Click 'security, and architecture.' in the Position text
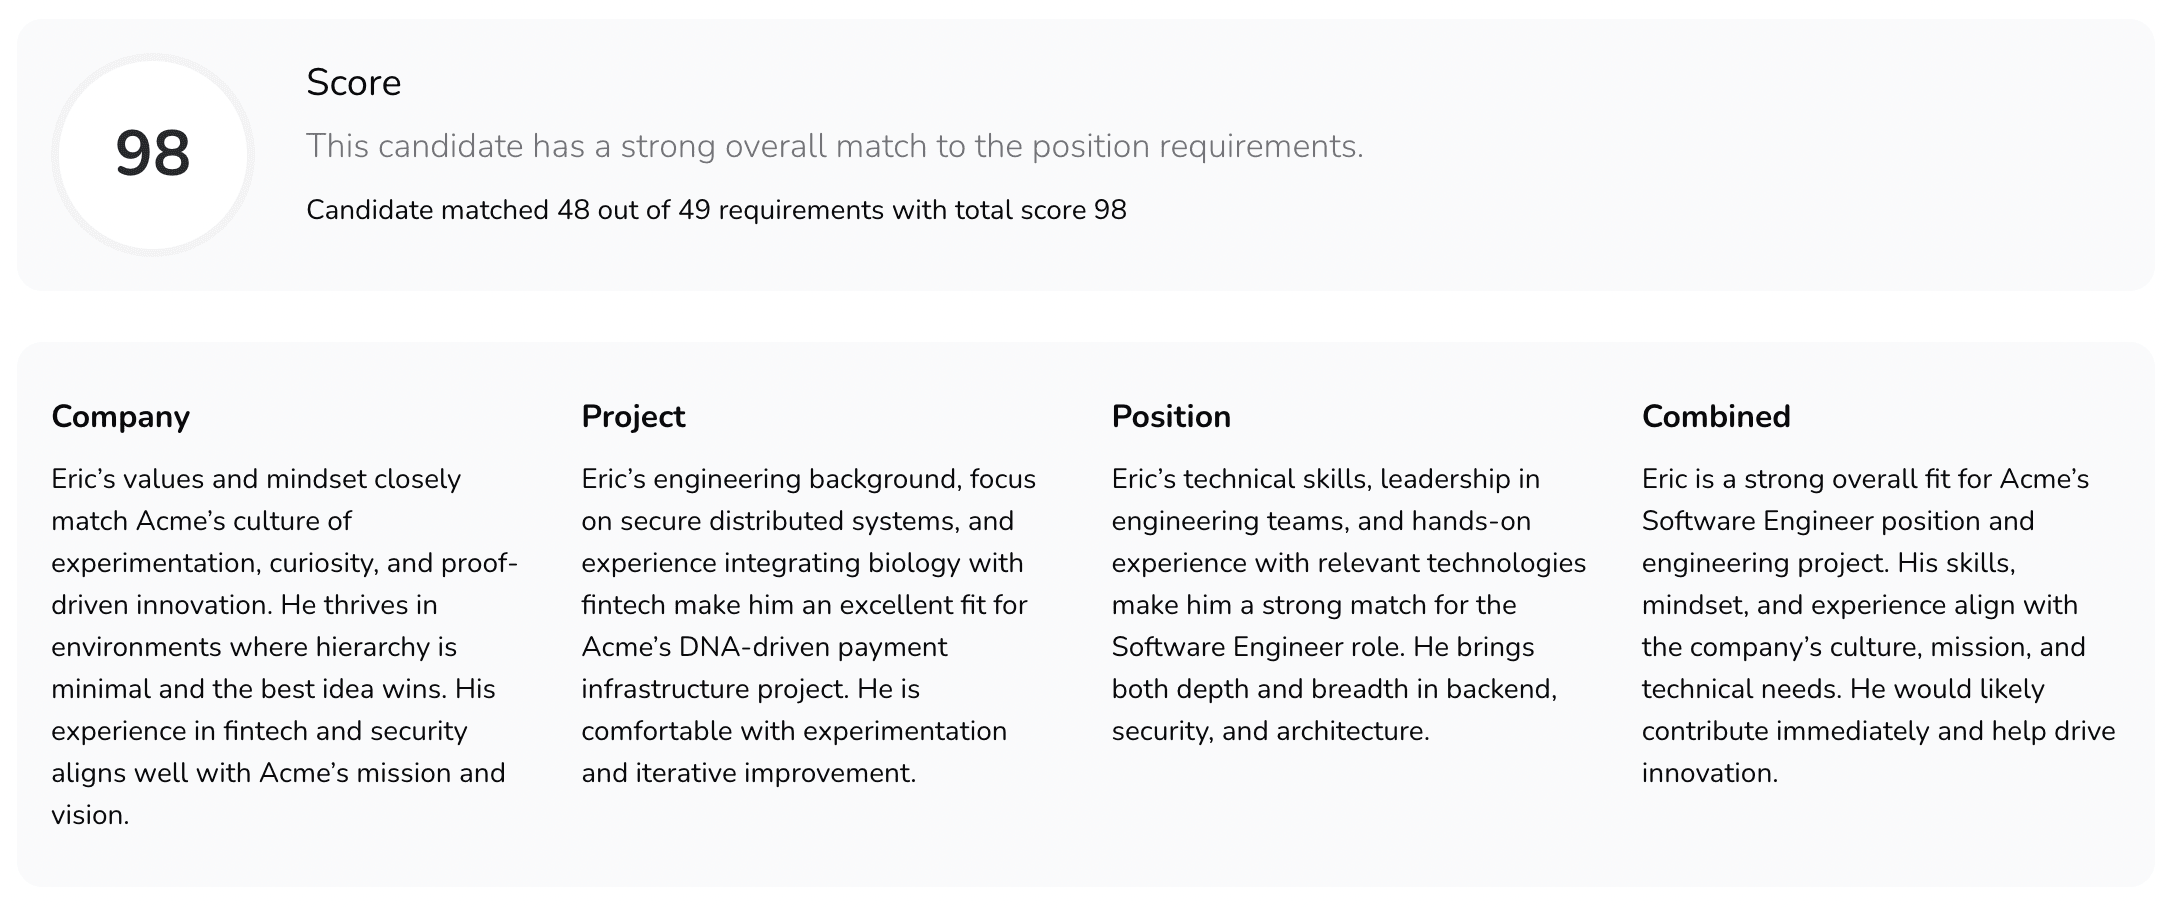 point(1270,731)
